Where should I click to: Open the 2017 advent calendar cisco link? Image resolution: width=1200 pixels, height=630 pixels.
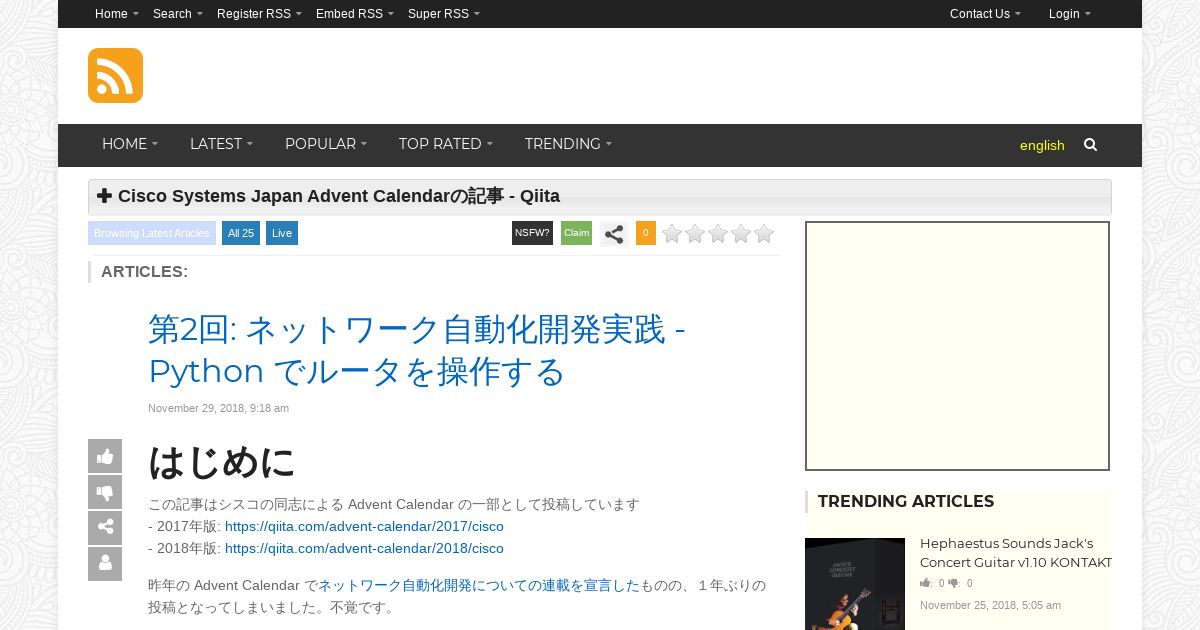[x=364, y=527]
